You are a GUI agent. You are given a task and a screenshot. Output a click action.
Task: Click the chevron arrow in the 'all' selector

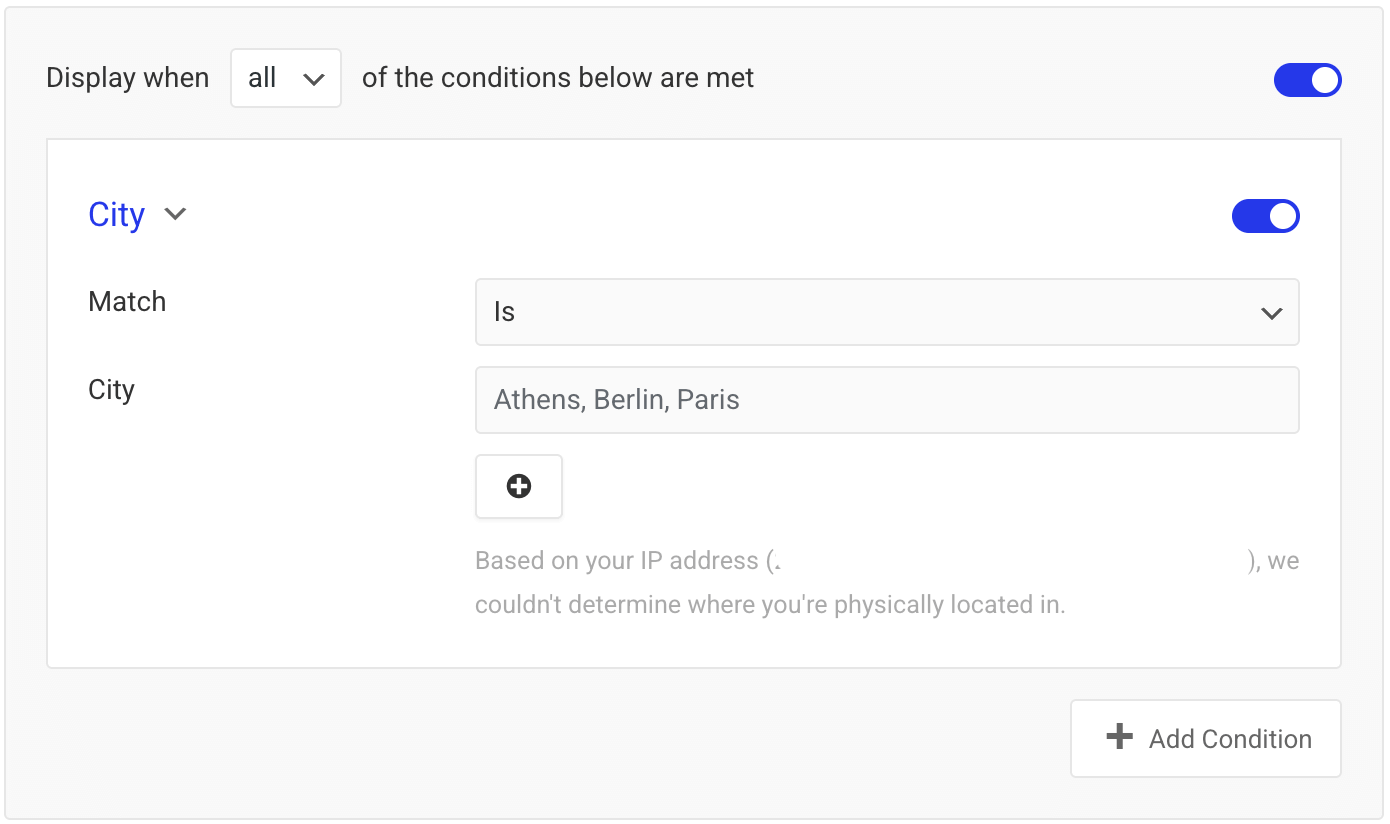click(314, 79)
